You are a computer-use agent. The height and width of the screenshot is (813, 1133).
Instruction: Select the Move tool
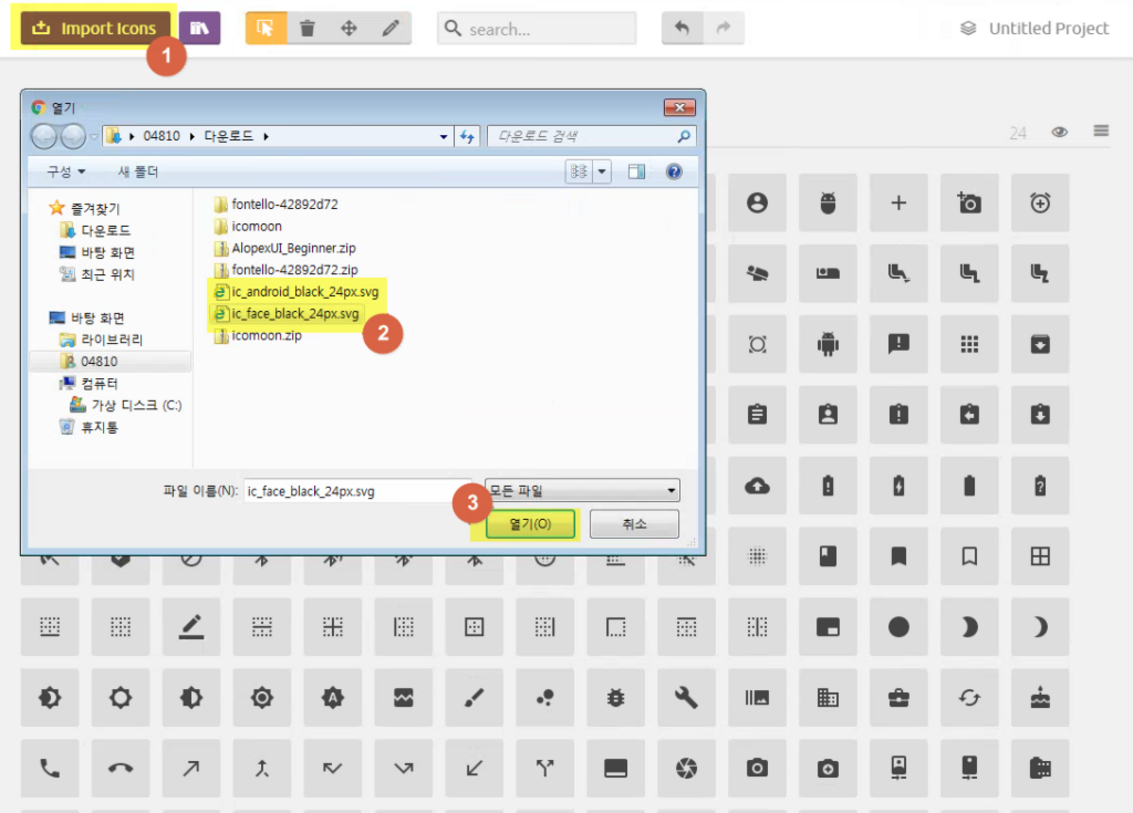(x=349, y=28)
